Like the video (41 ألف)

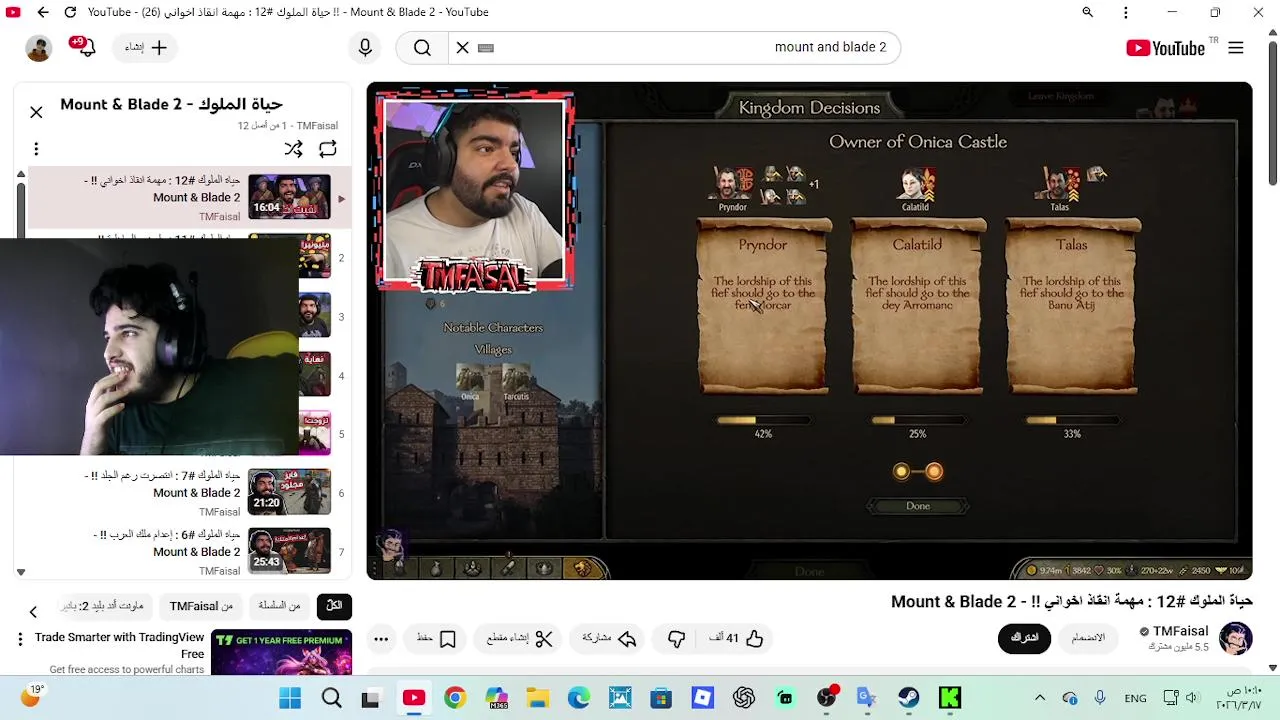tap(737, 638)
